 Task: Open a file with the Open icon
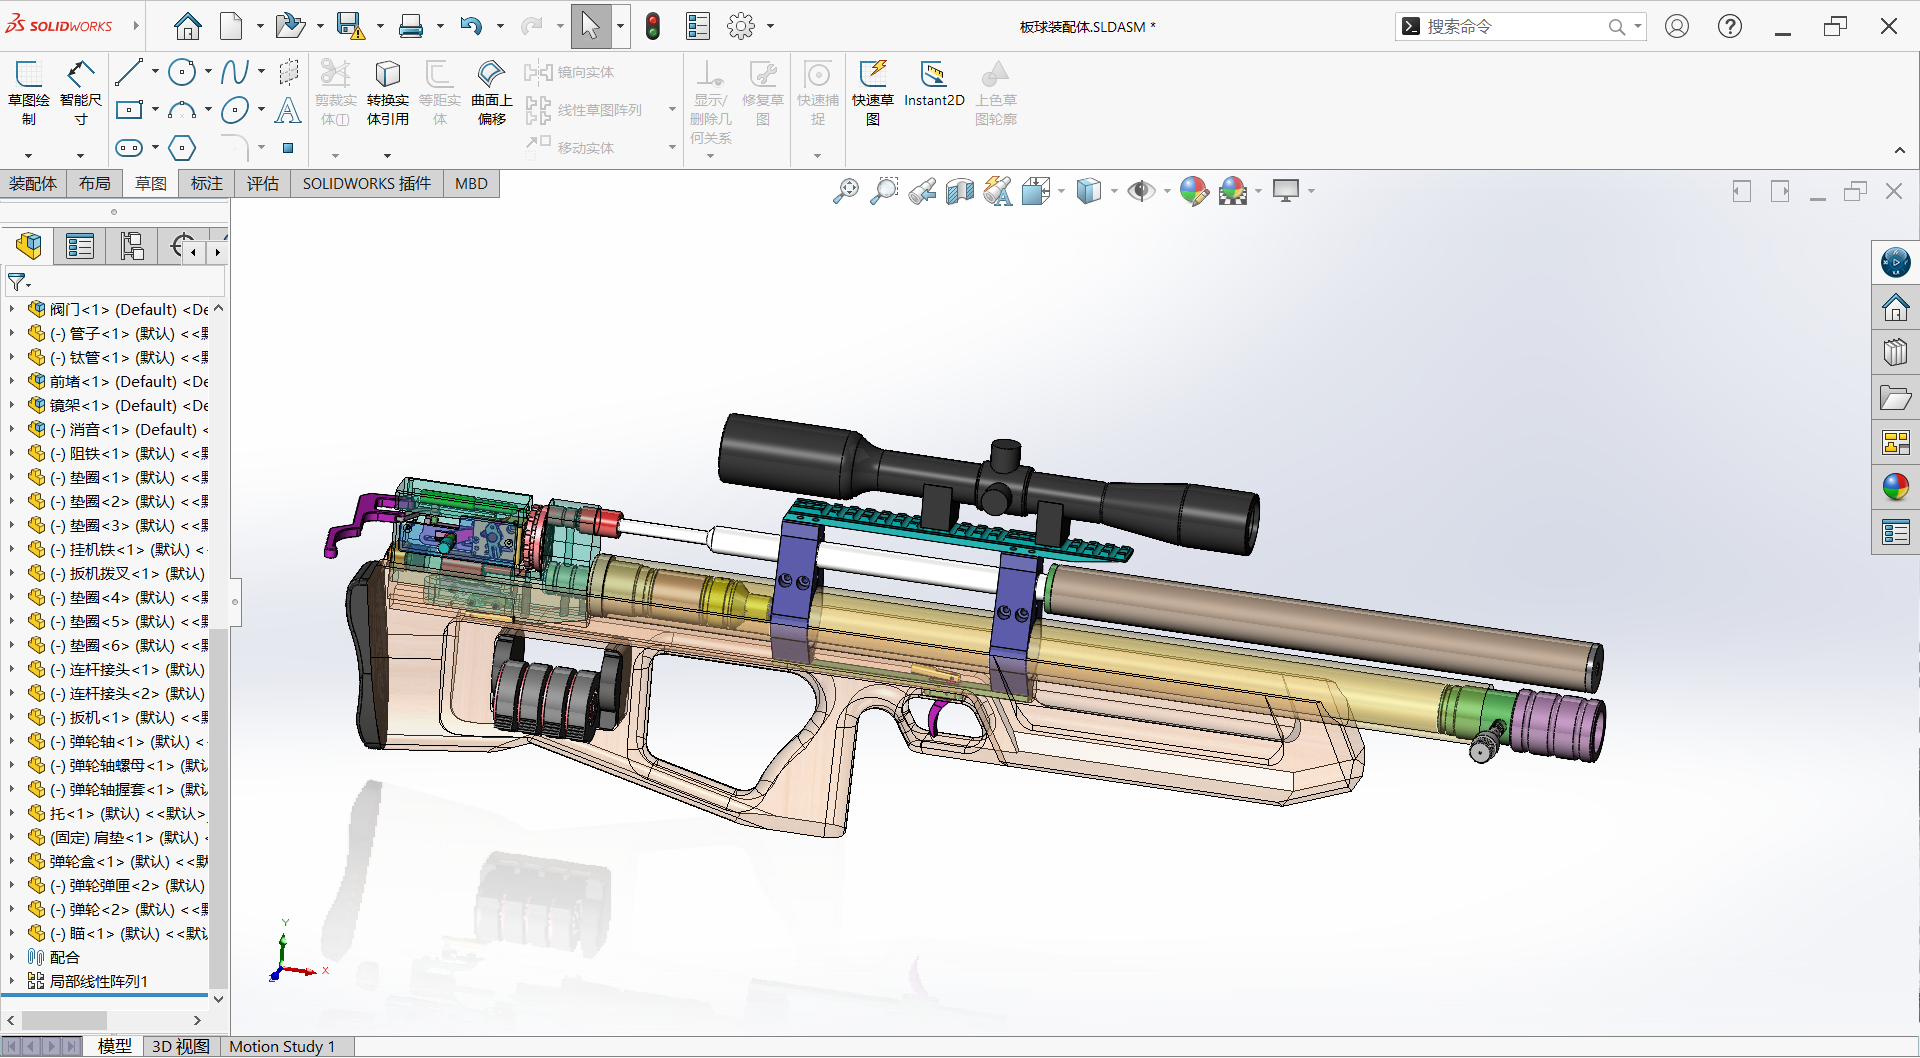290,26
